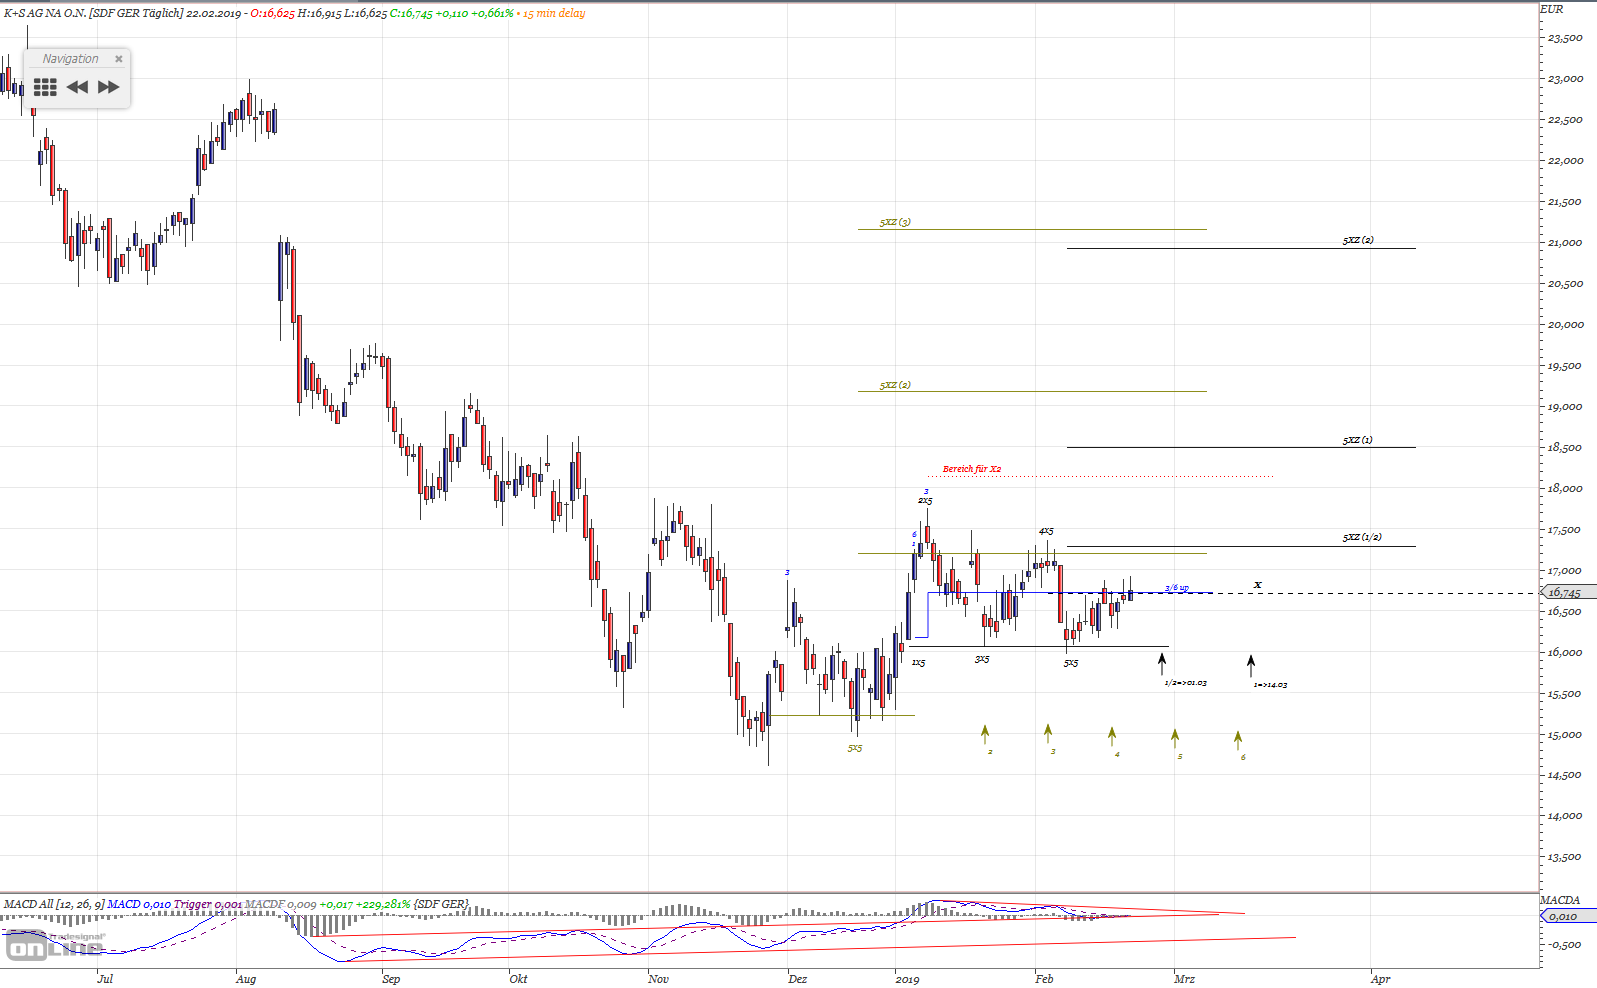Click the 'Feb' label on time axis
This screenshot has width=1597, height=988.
[1044, 979]
